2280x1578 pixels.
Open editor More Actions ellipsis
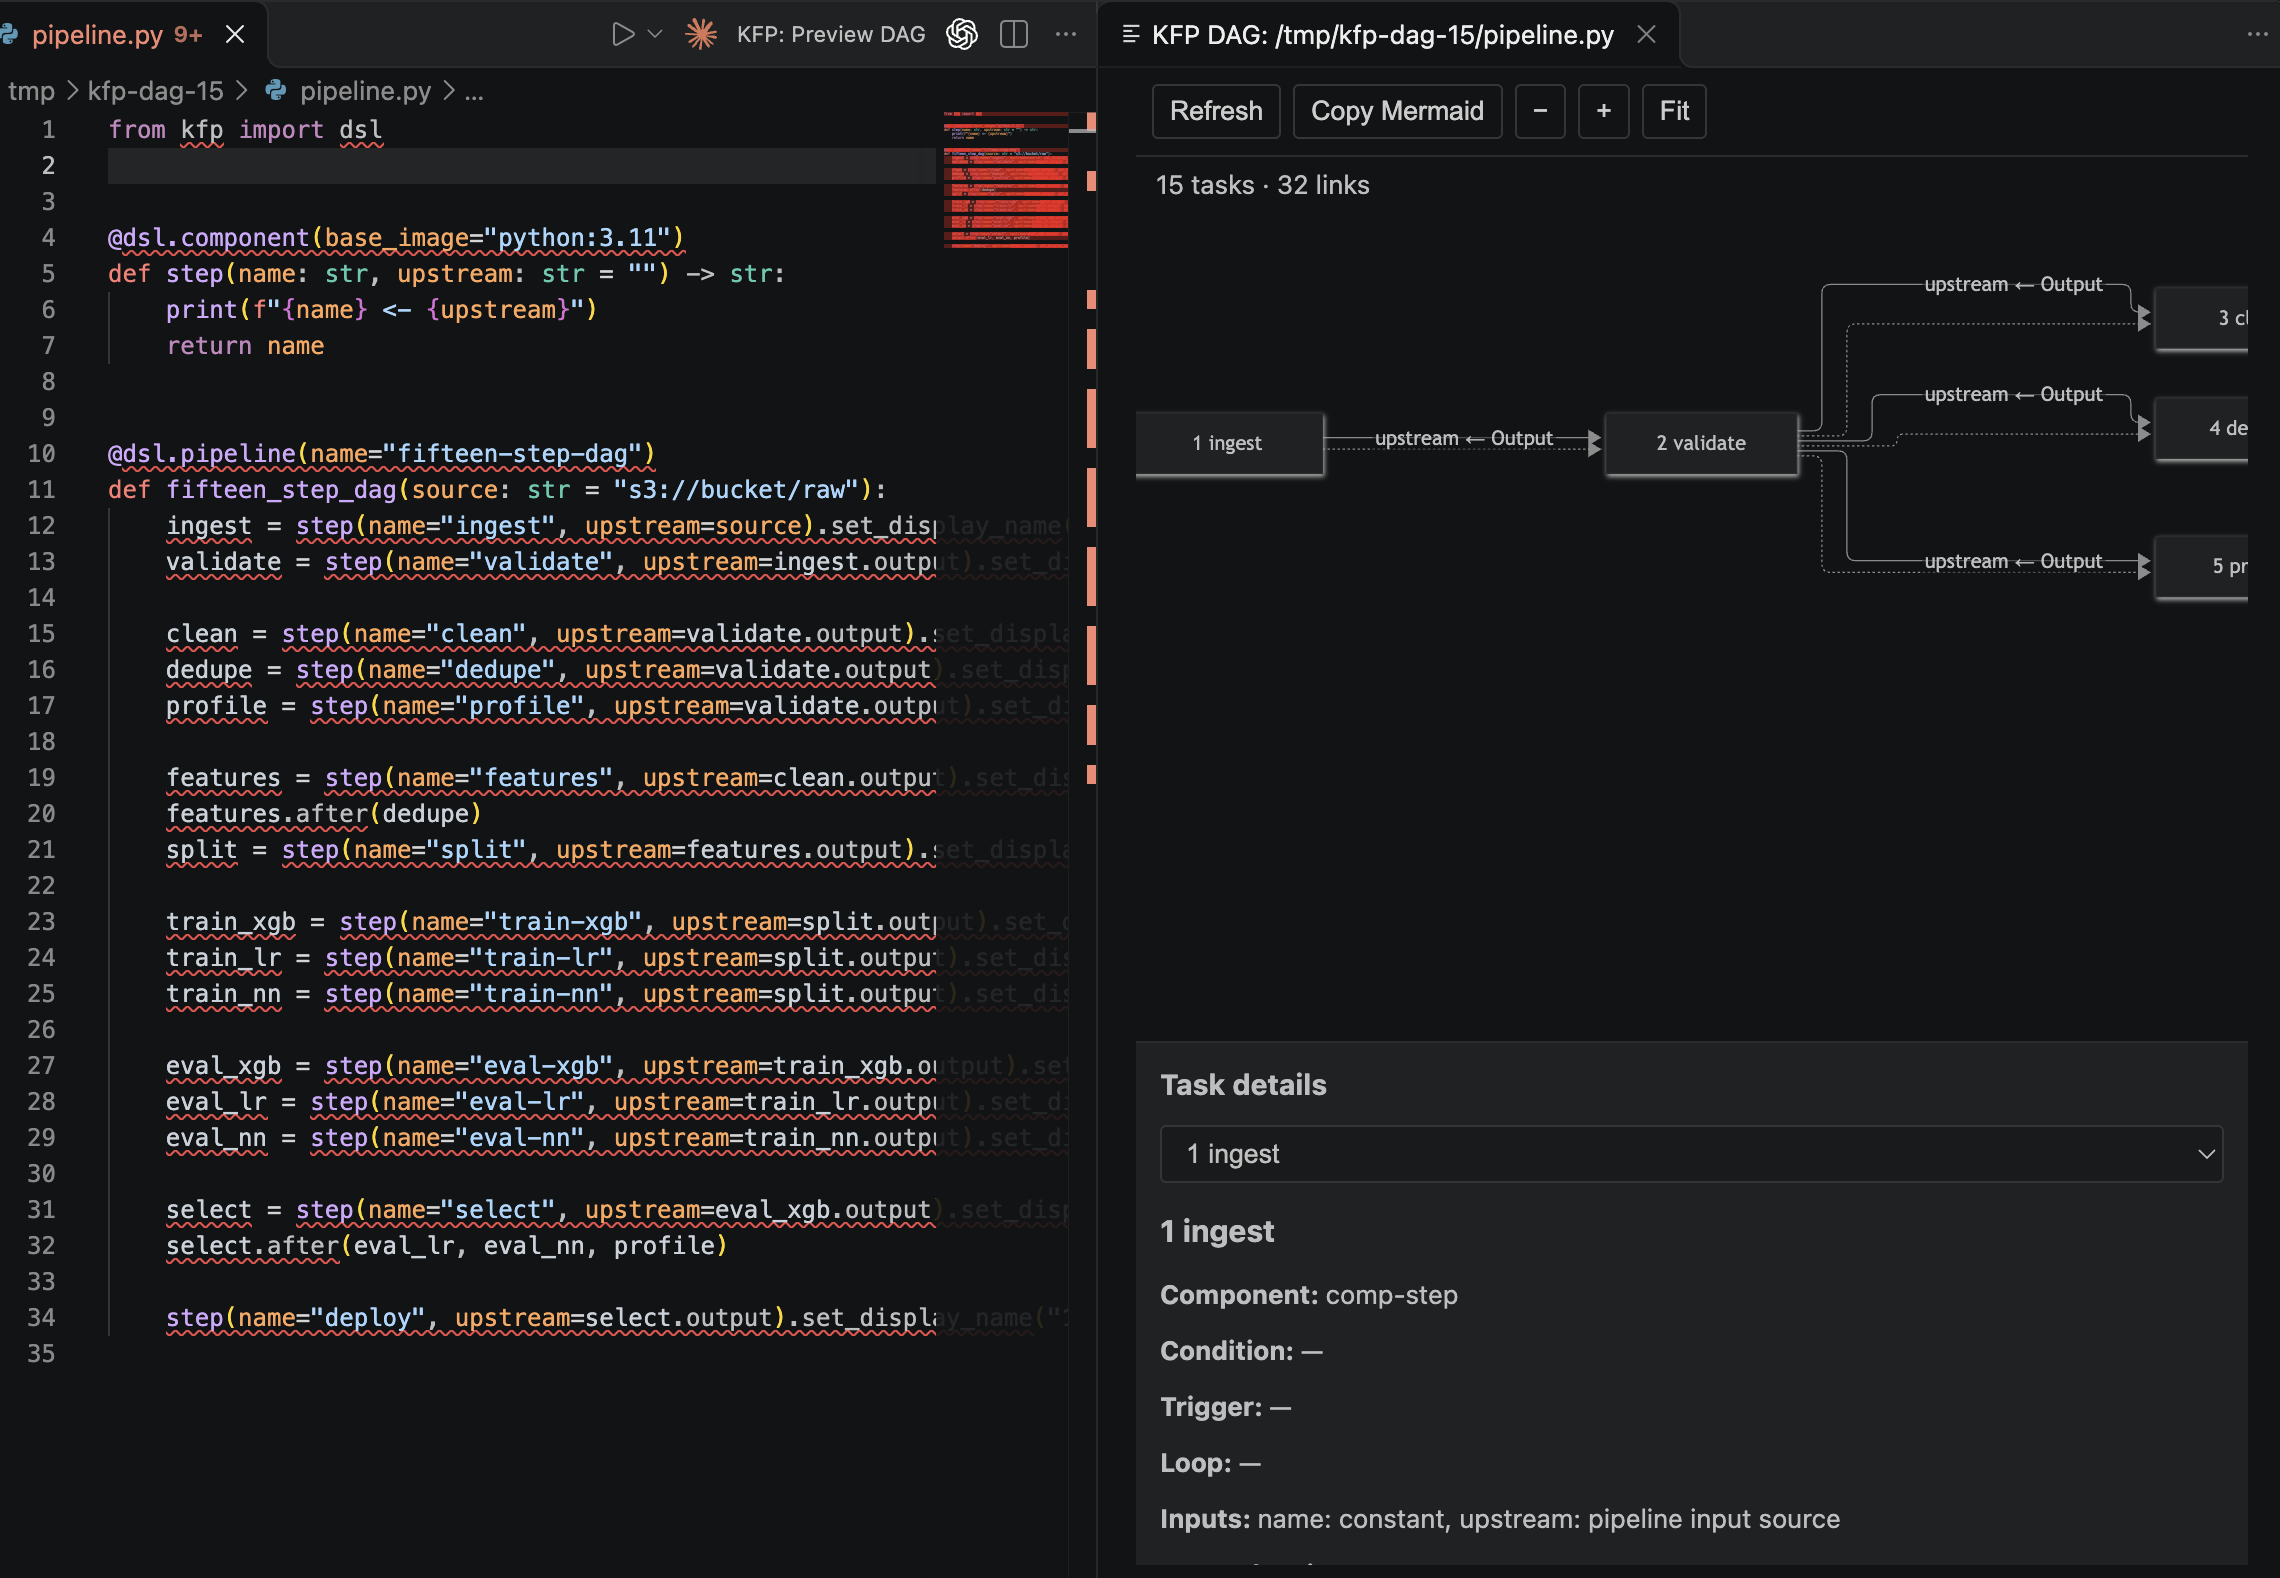(1066, 35)
